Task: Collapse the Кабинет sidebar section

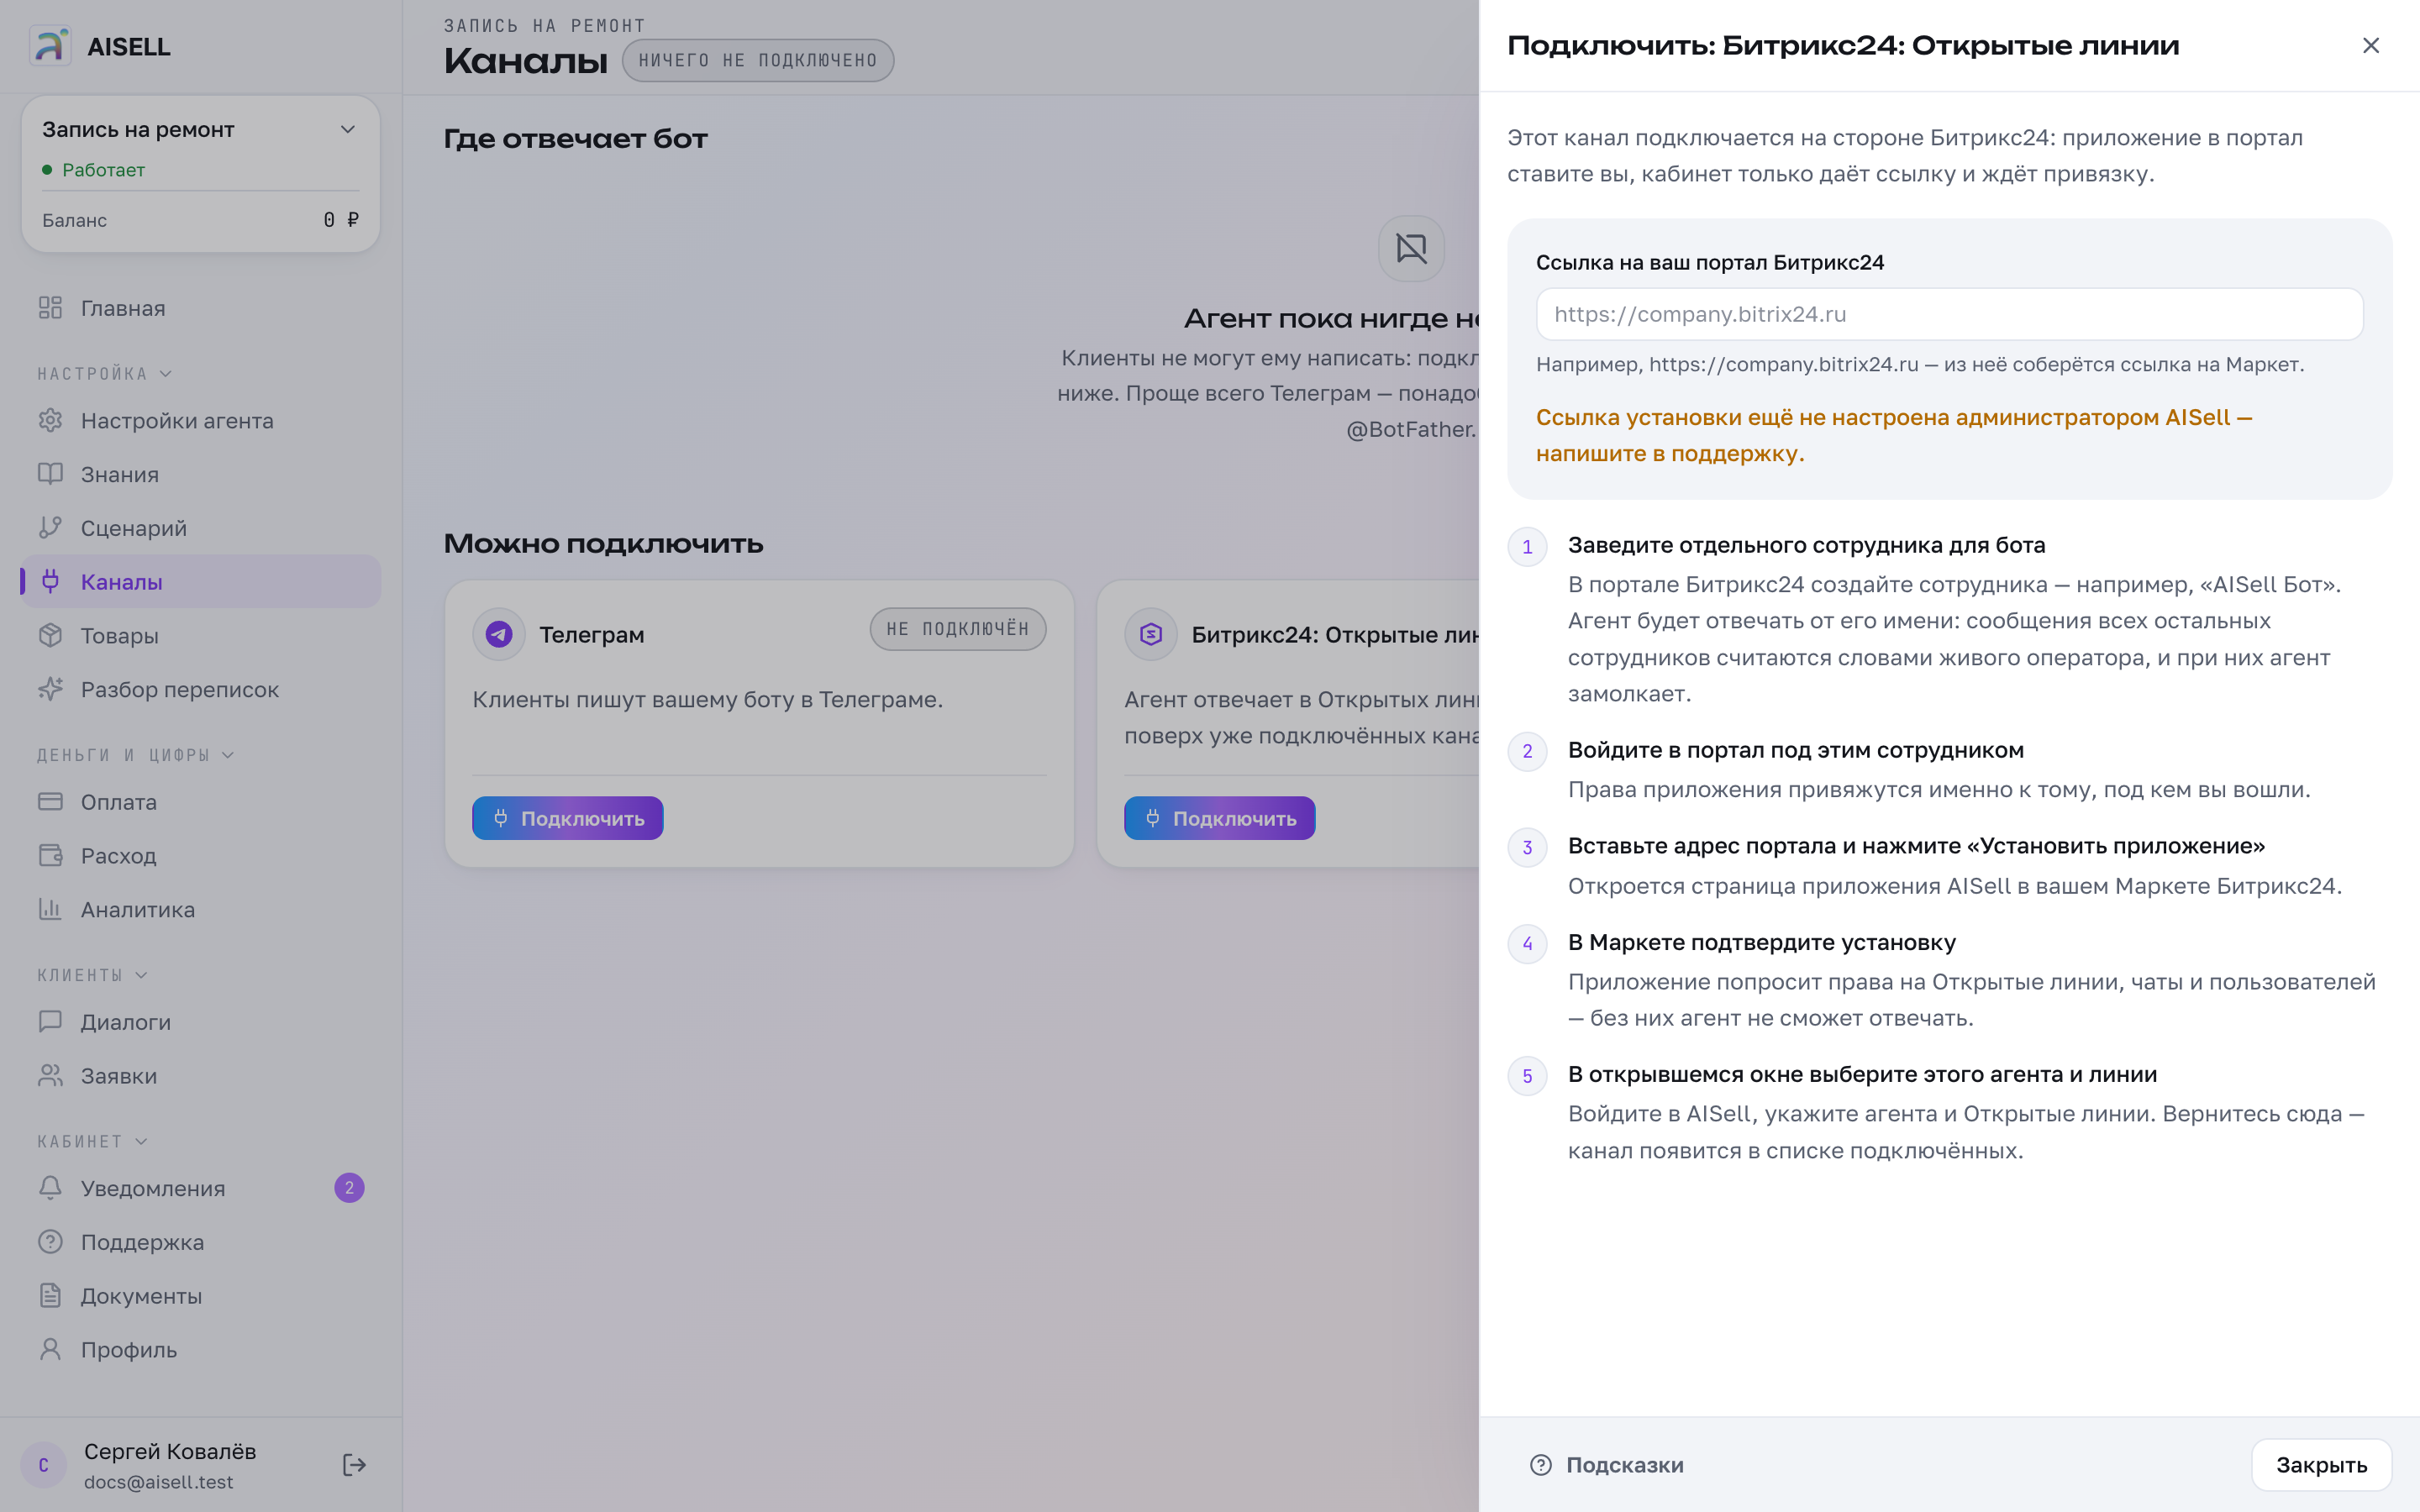Action: (93, 1141)
